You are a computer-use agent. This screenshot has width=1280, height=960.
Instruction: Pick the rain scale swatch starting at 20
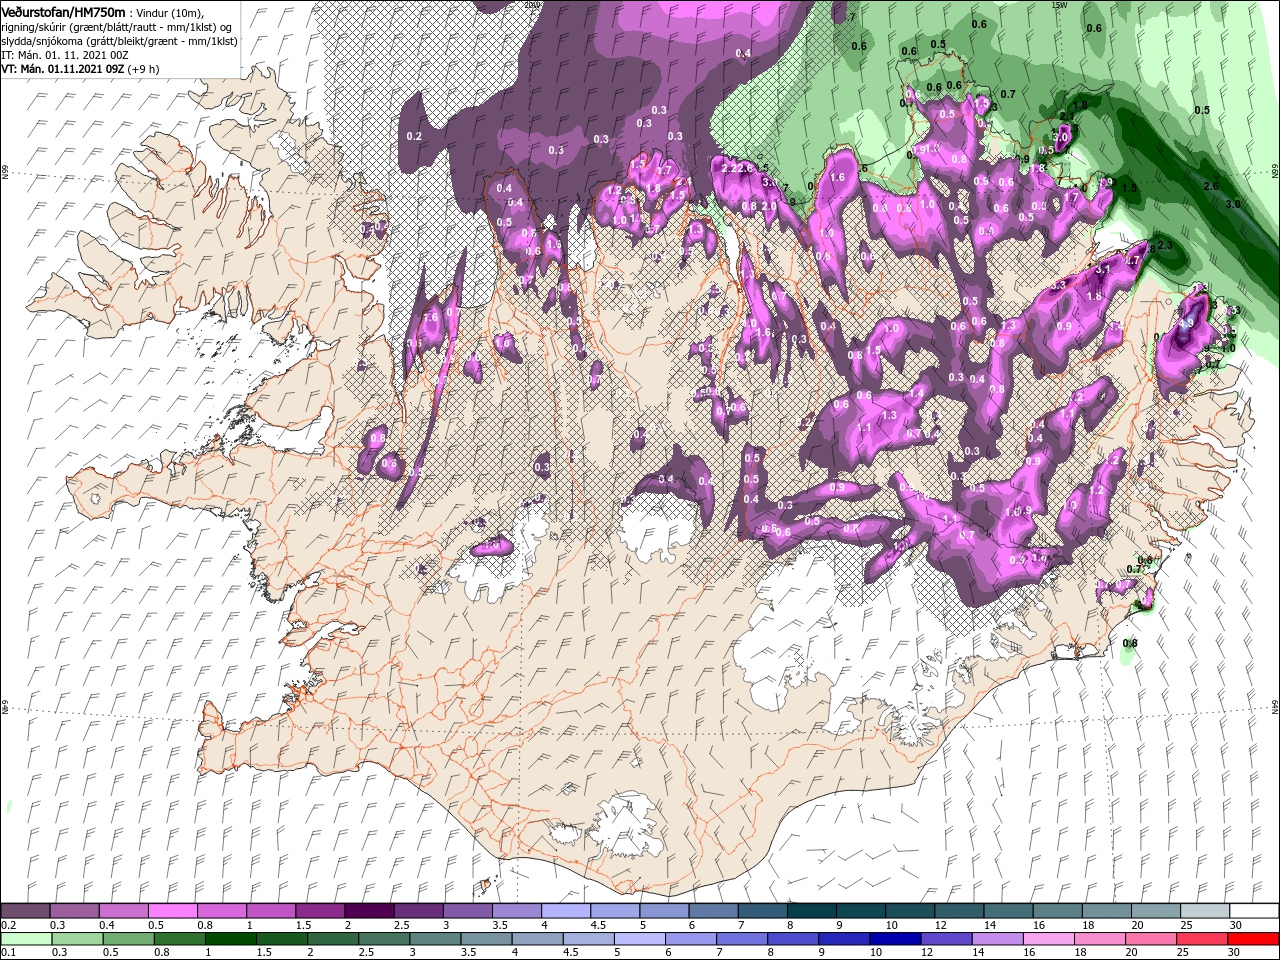click(1153, 939)
